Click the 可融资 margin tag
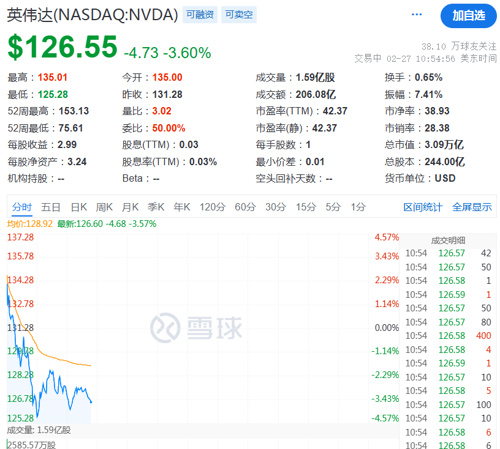This screenshot has height=449, width=500. point(200,15)
